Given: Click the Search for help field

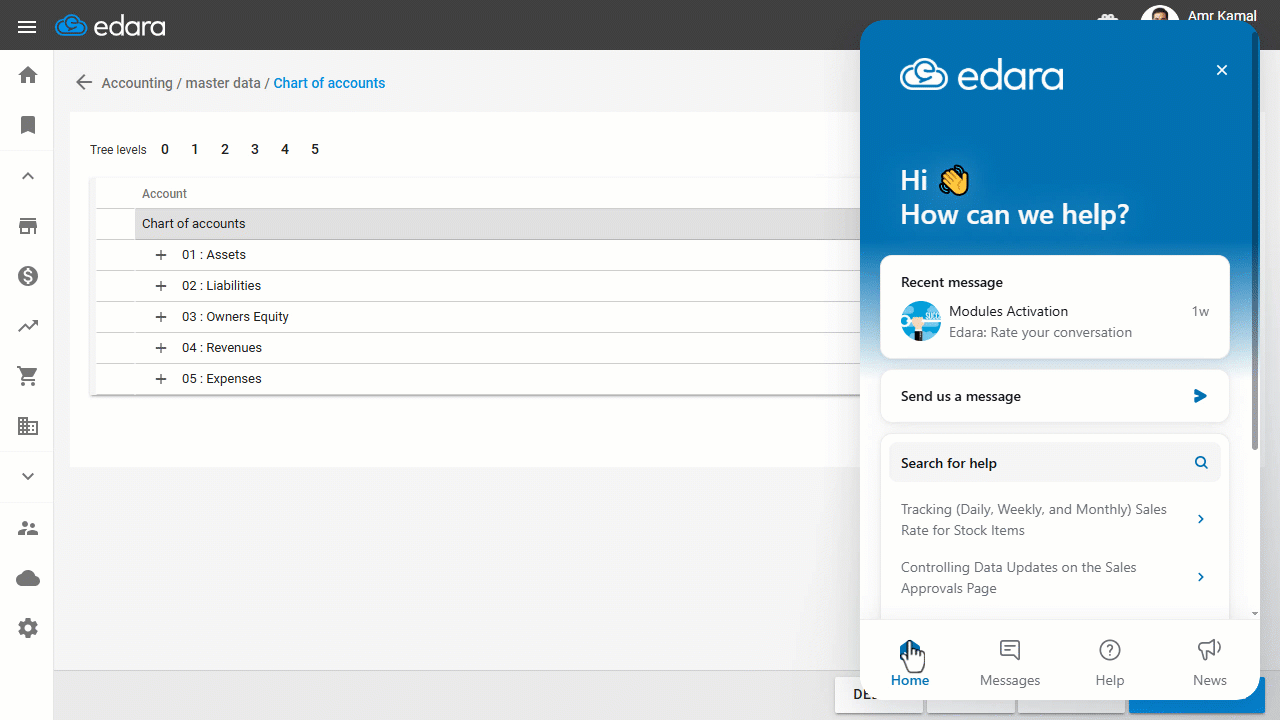Looking at the screenshot, I should (1054, 463).
